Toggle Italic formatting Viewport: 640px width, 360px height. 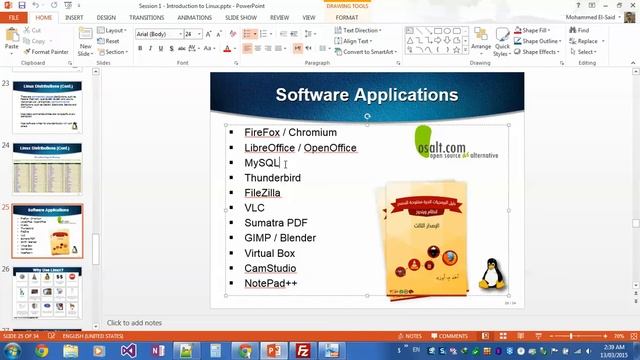click(x=150, y=49)
